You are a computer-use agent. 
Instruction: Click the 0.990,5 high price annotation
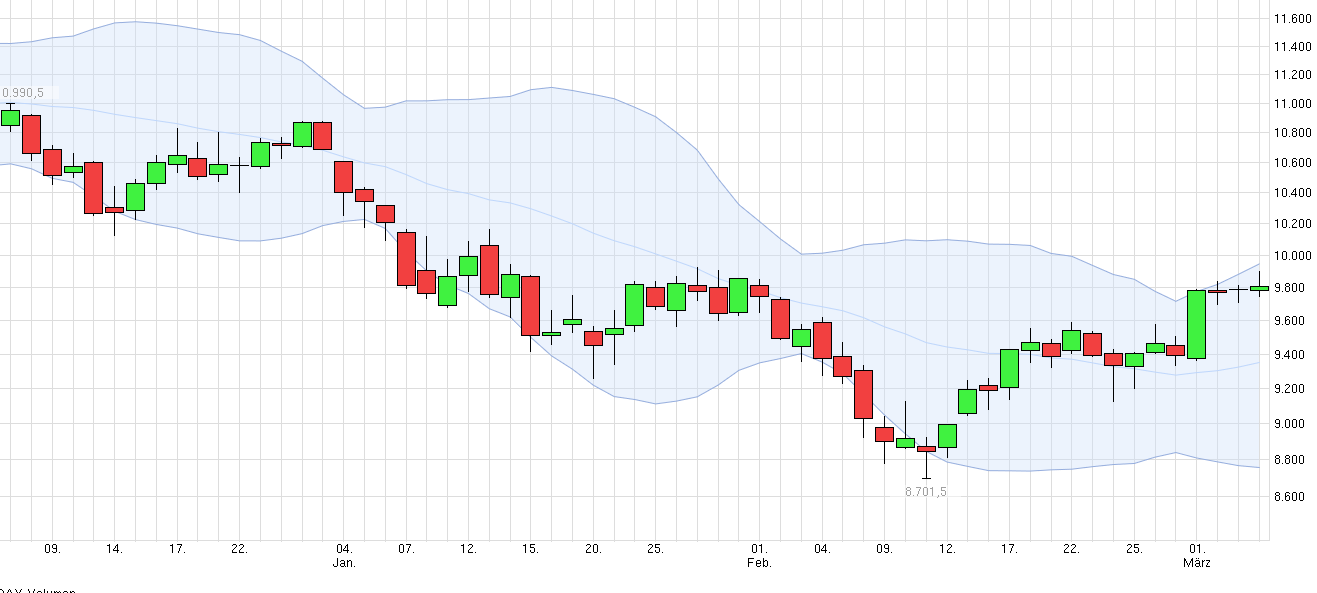[22, 93]
